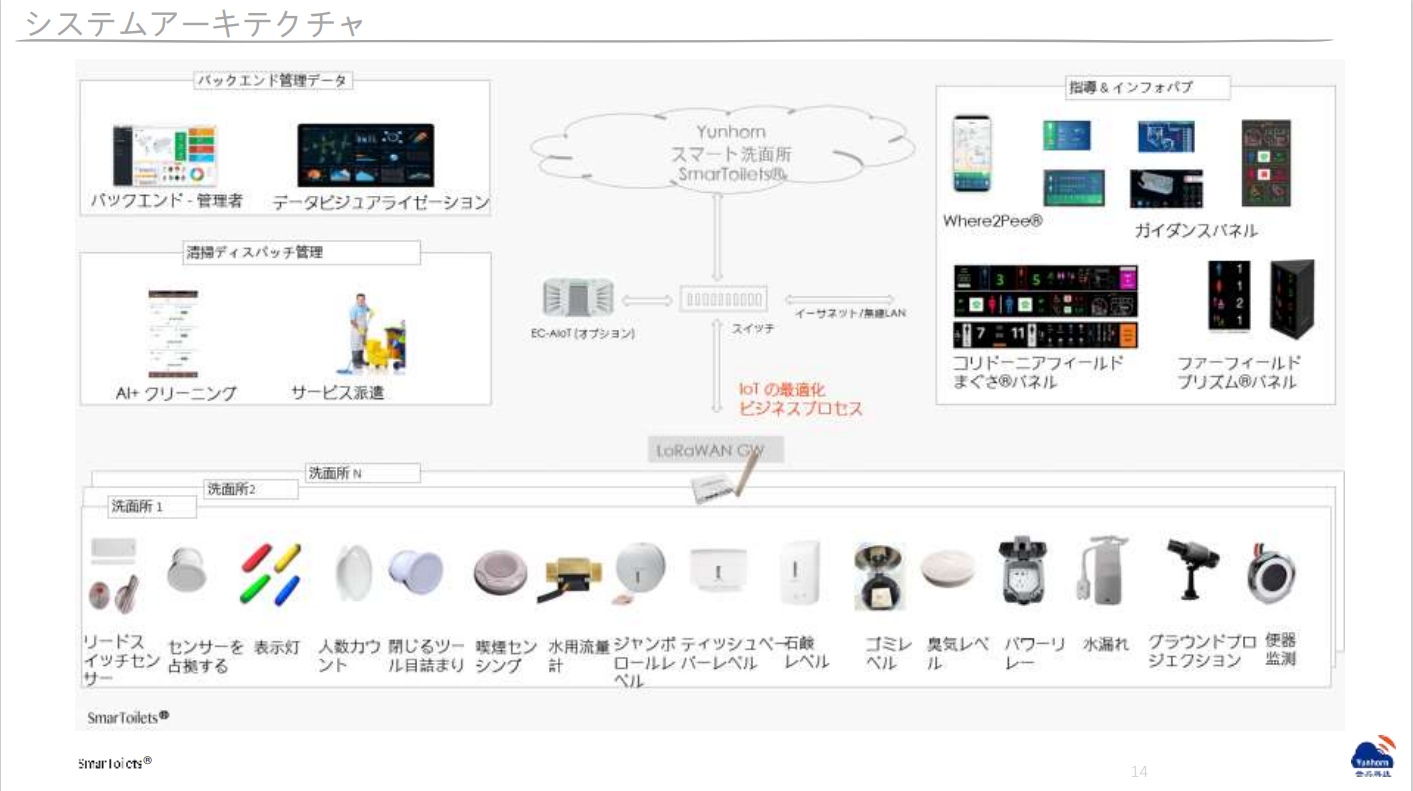Open the backend admin dashboard thumbnail
1413x791 pixels.
pos(164,155)
